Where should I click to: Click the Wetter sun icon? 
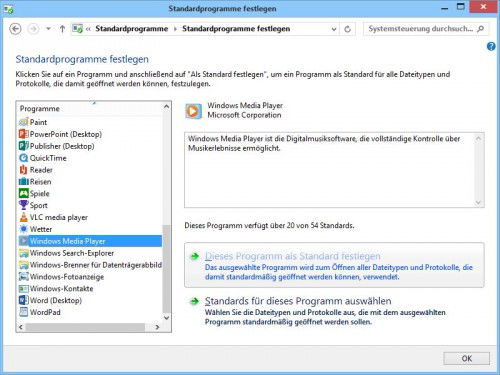click(23, 229)
